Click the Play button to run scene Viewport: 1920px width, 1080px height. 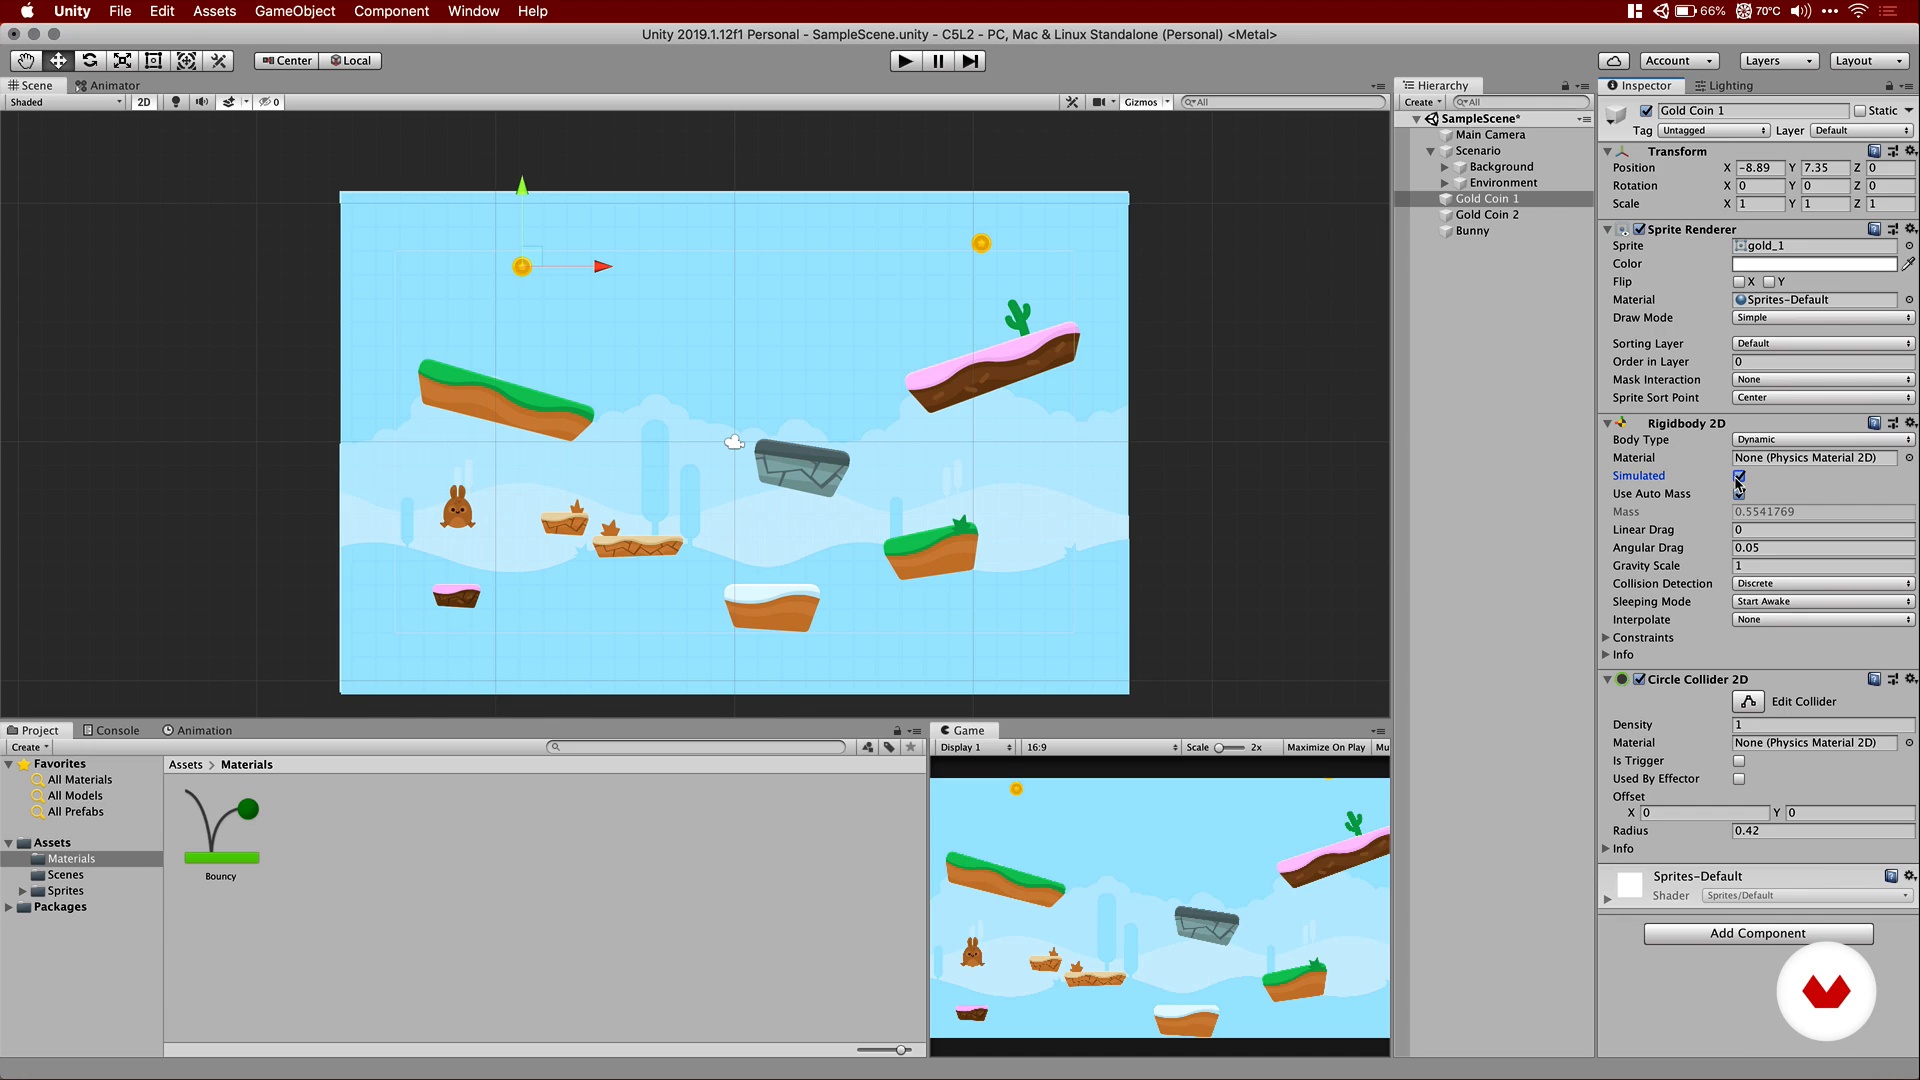(905, 61)
